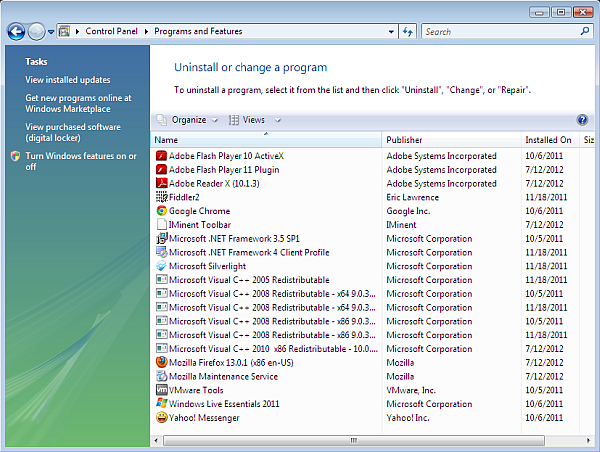Click the VMware, Inc. publisher cell

[x=411, y=390]
